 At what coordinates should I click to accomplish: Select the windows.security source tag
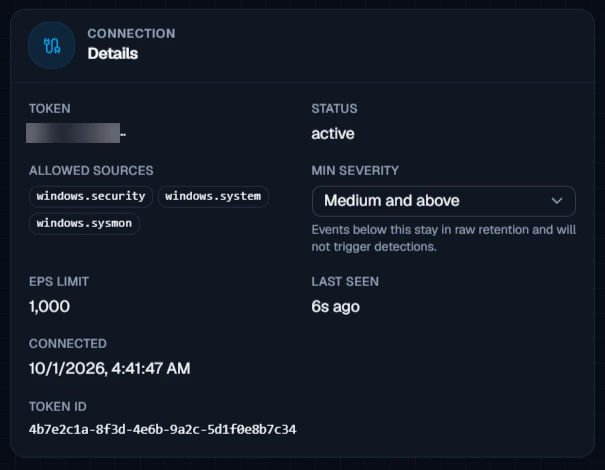91,196
